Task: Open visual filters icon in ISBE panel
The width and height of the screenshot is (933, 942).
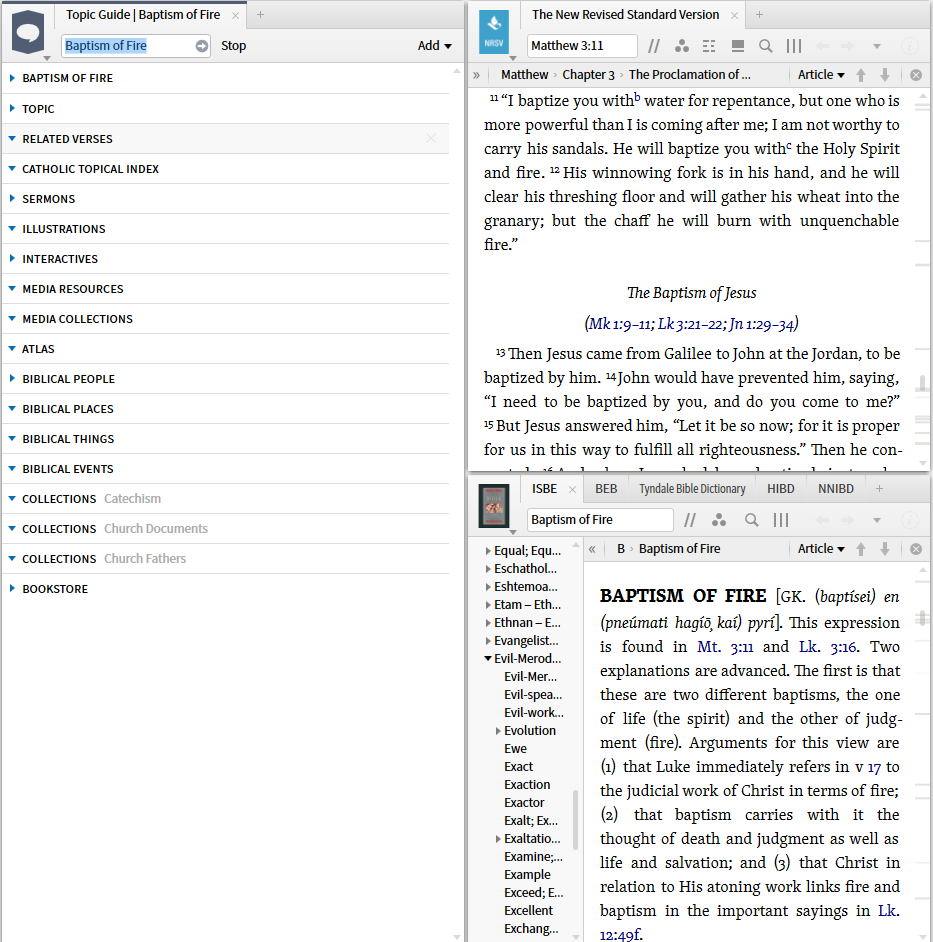Action: (x=719, y=520)
